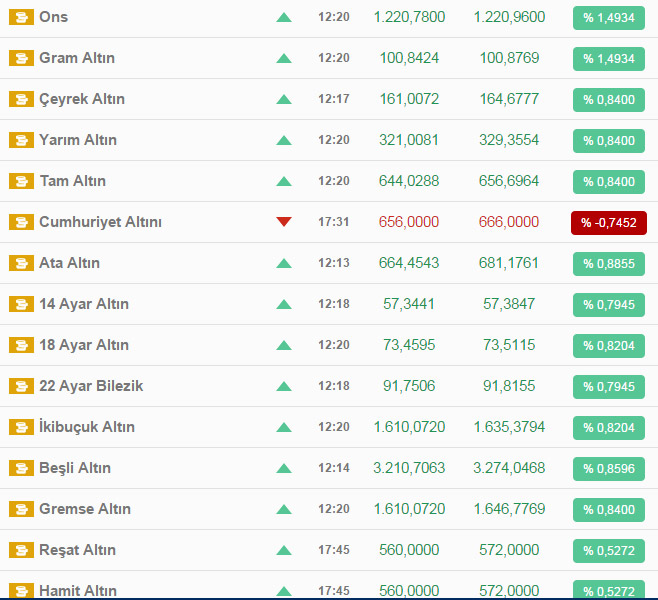This screenshot has width=658, height=600.
Task: Click the % 0,8855 badge for Ata Altın
Action: (608, 263)
